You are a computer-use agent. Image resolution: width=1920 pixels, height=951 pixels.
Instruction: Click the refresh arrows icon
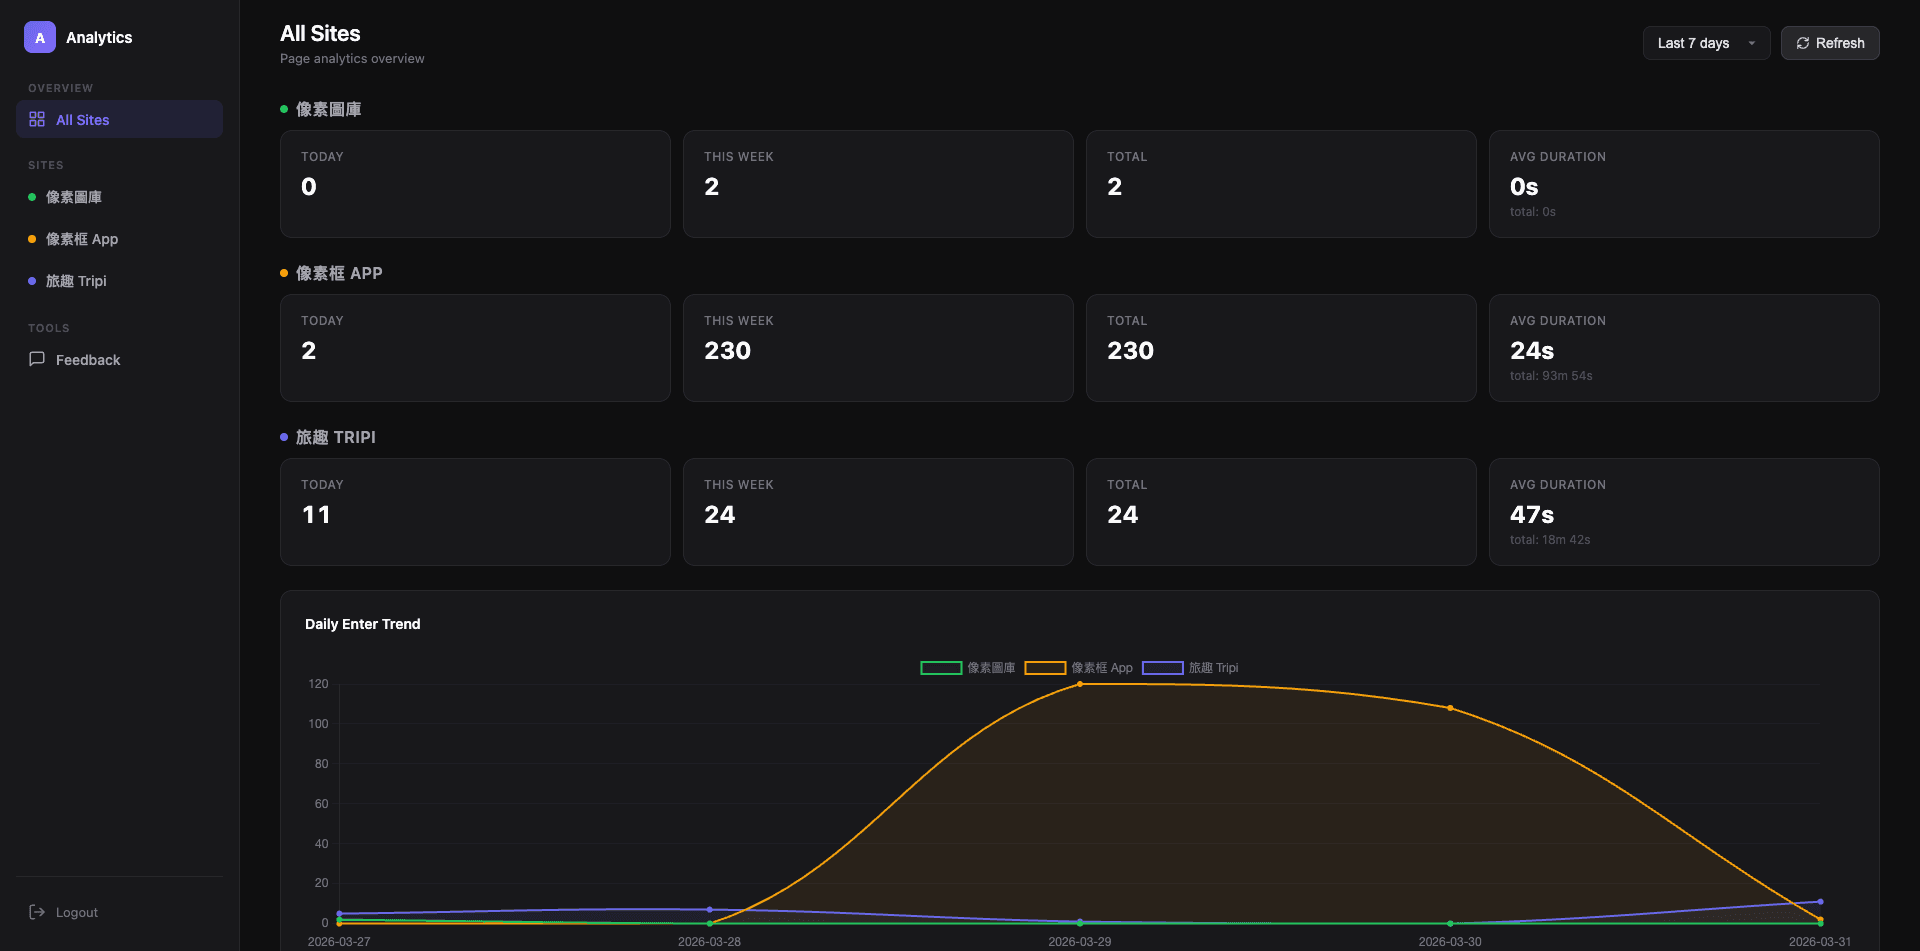1802,43
